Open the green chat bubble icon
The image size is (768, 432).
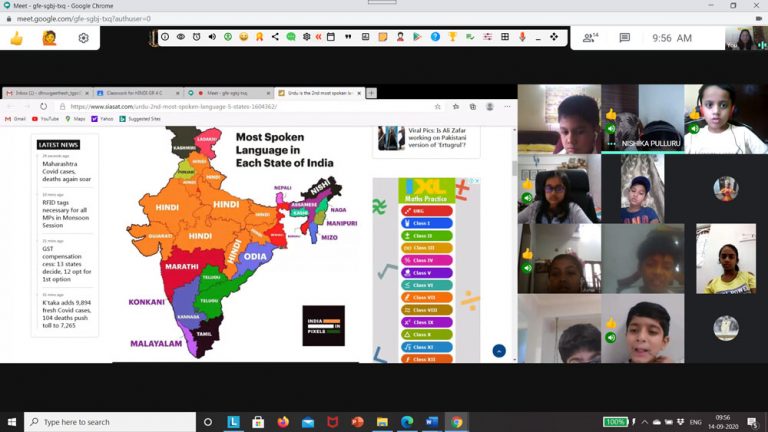tap(291, 37)
